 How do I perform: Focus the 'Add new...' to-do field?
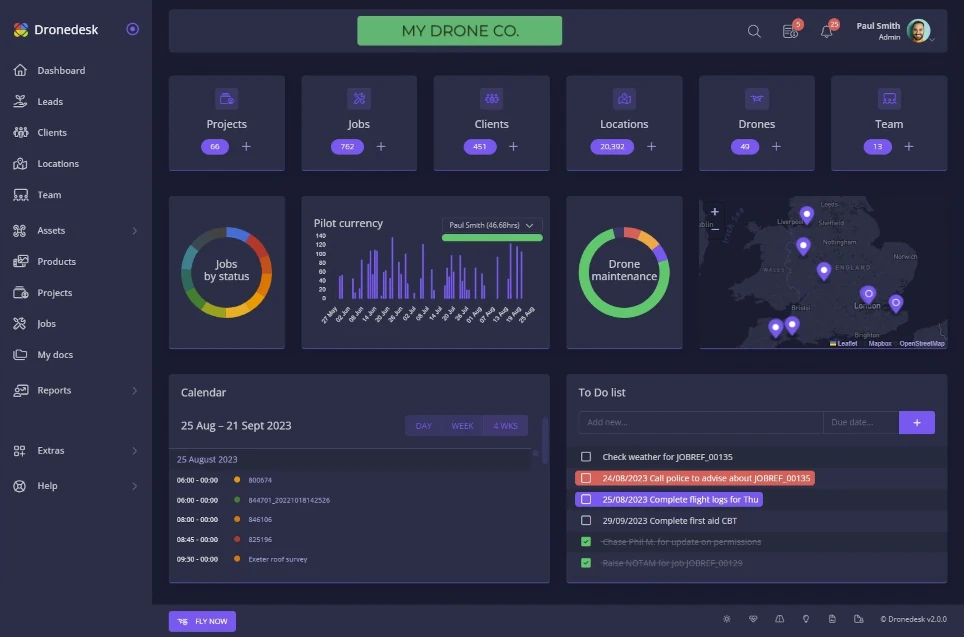(x=700, y=422)
